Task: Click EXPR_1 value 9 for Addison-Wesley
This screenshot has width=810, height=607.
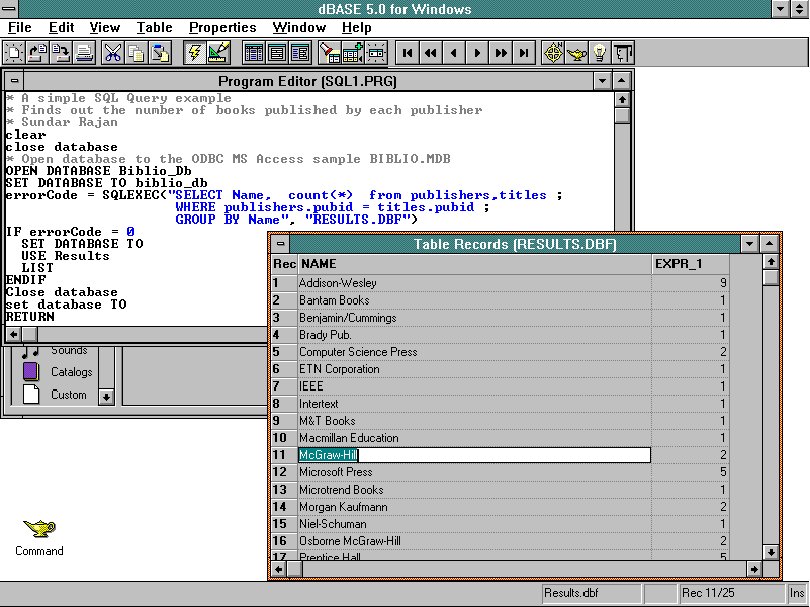Action: point(690,283)
